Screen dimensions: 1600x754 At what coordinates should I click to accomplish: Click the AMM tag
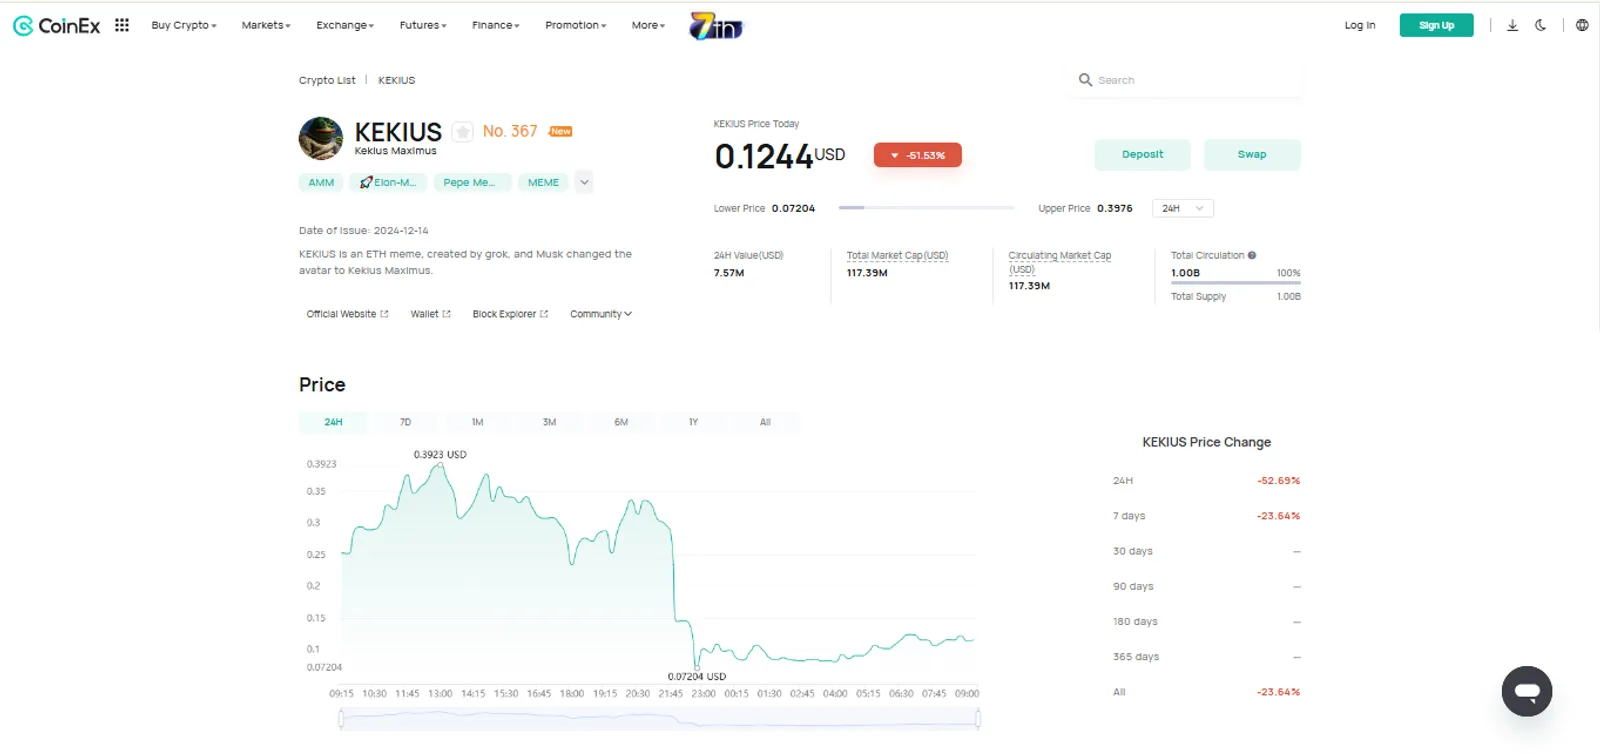(321, 182)
